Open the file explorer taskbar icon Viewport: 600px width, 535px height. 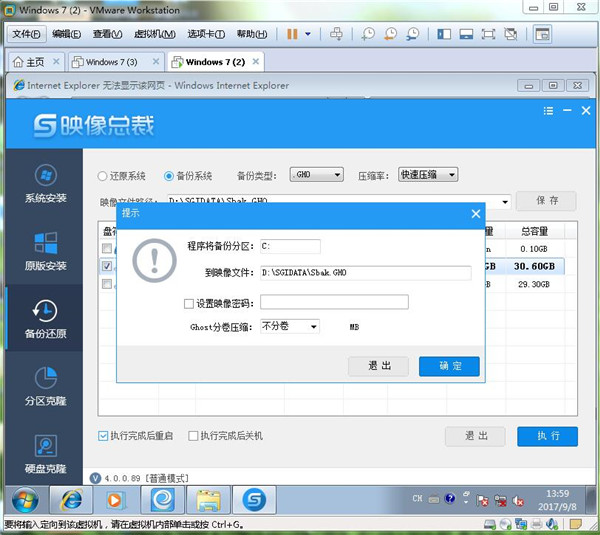coord(209,500)
